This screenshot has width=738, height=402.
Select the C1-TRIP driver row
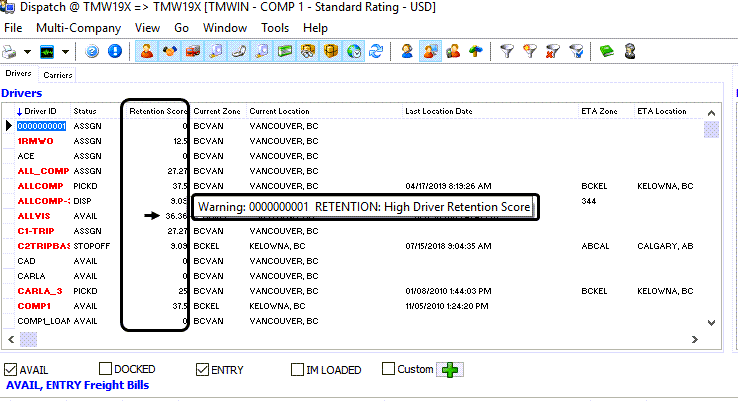[x=353, y=231]
